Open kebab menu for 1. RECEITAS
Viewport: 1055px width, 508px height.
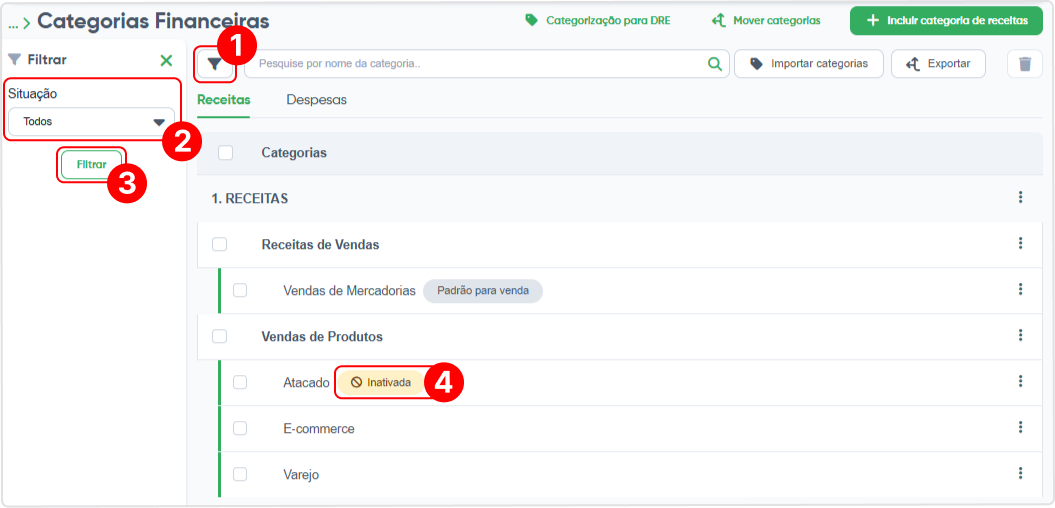point(1021,197)
